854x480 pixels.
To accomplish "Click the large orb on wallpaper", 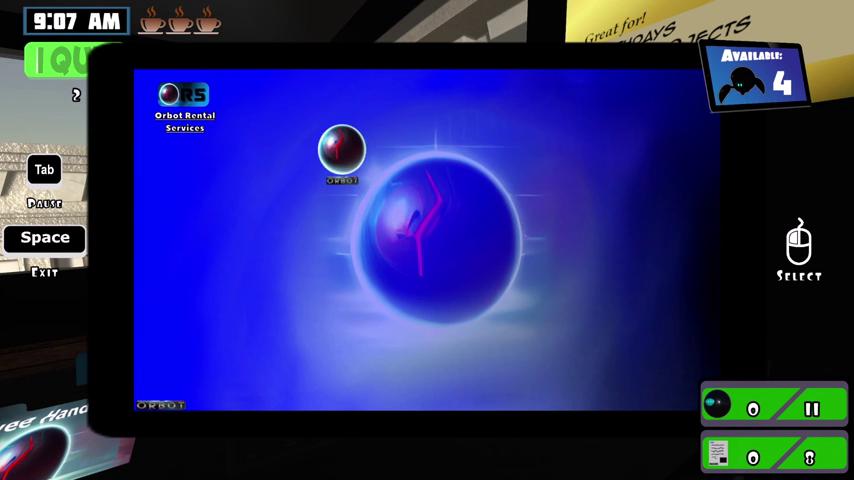I will point(438,237).
